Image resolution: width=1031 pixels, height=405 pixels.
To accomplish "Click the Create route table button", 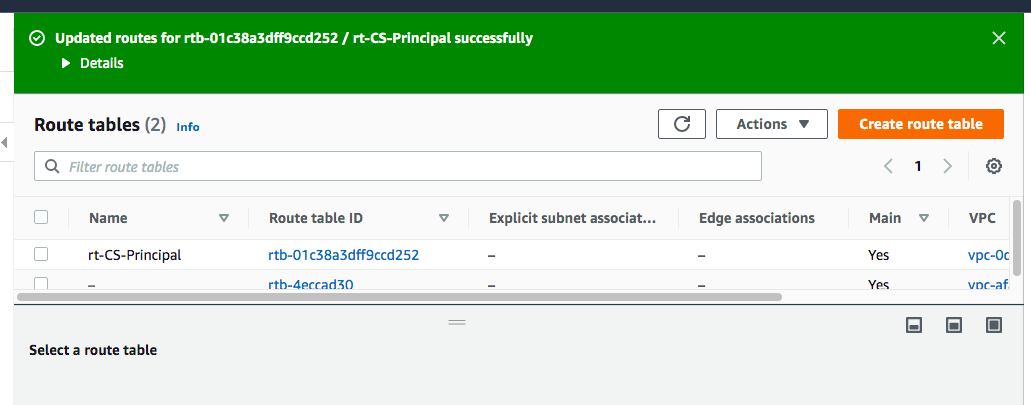I will (x=920, y=124).
